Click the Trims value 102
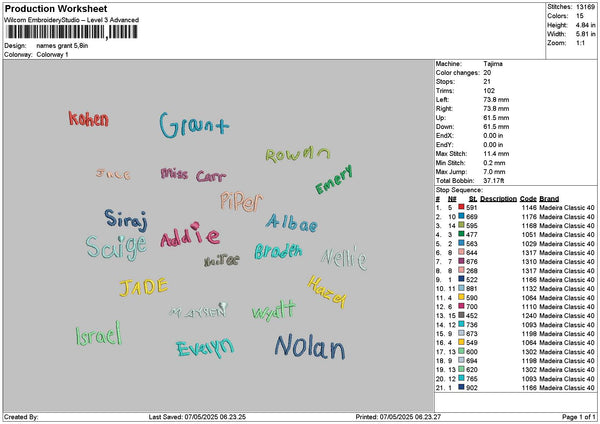The height and width of the screenshot is (424, 600). [489, 91]
